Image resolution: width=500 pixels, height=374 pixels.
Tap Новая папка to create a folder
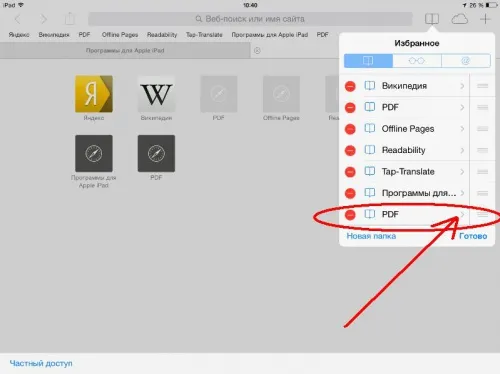click(x=371, y=236)
